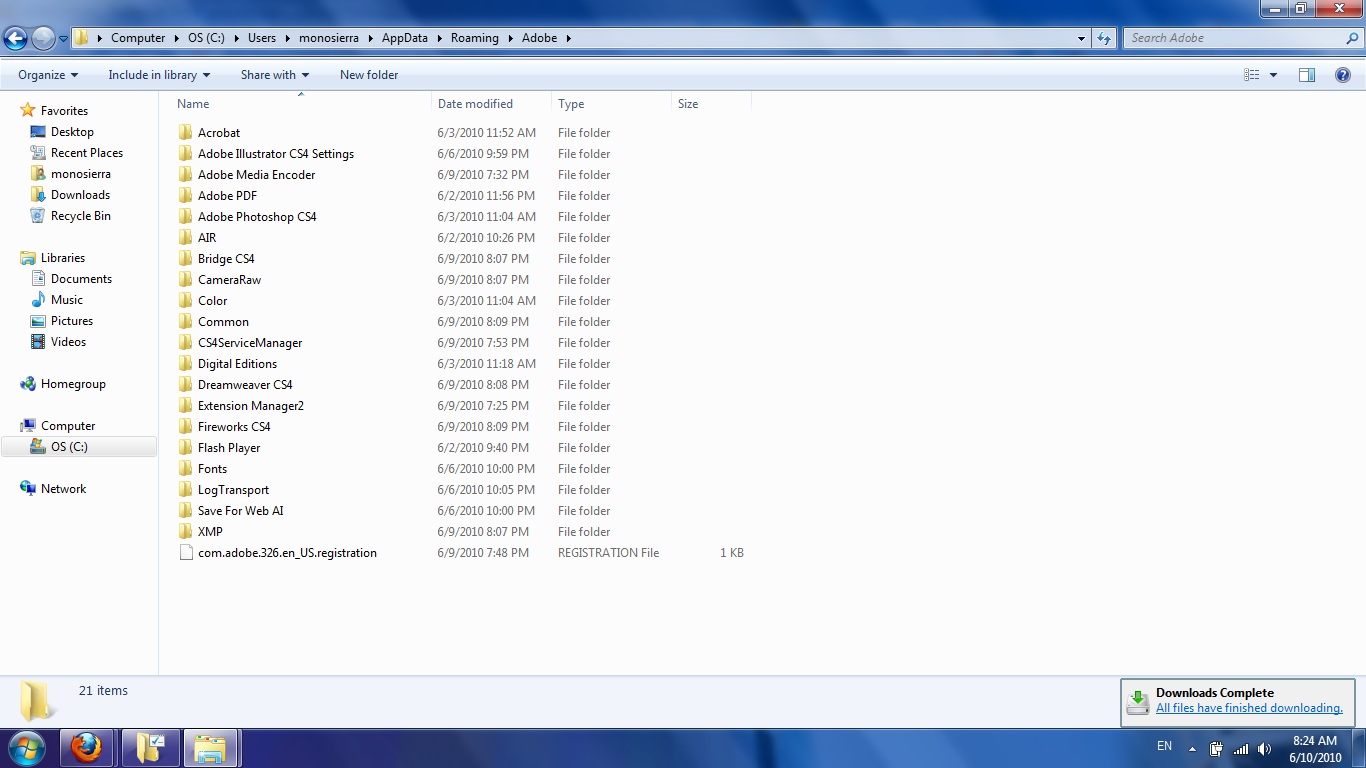Sort by the Type column header
The image size is (1366, 768).
click(x=611, y=104)
